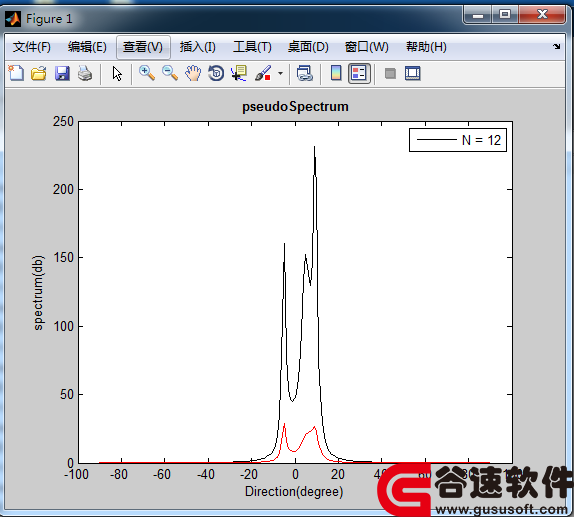The height and width of the screenshot is (517, 574).
Task: Save the figure with the floppy disk icon
Action: click(62, 73)
